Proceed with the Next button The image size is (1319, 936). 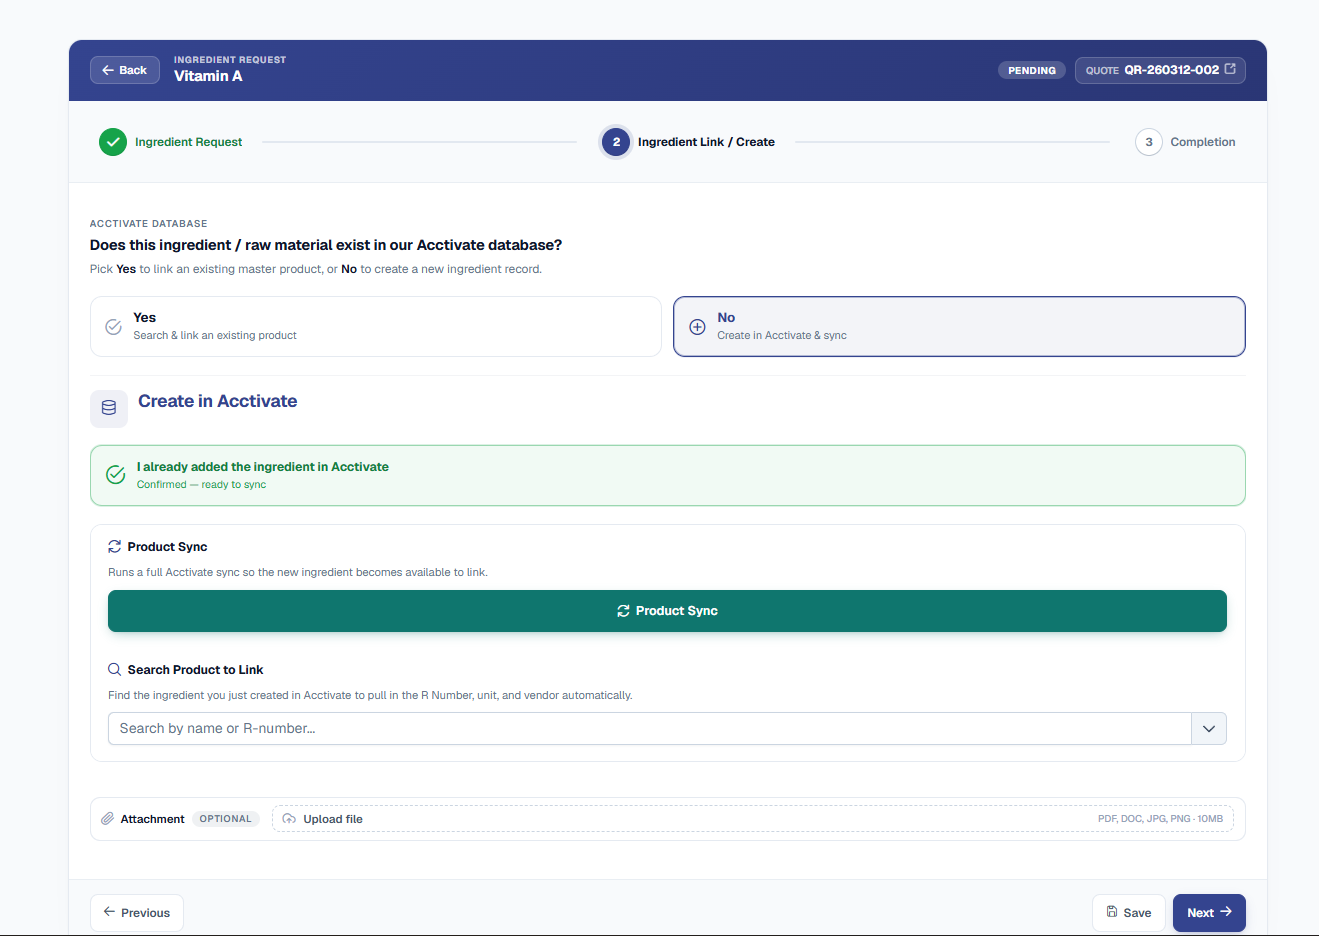point(1209,913)
